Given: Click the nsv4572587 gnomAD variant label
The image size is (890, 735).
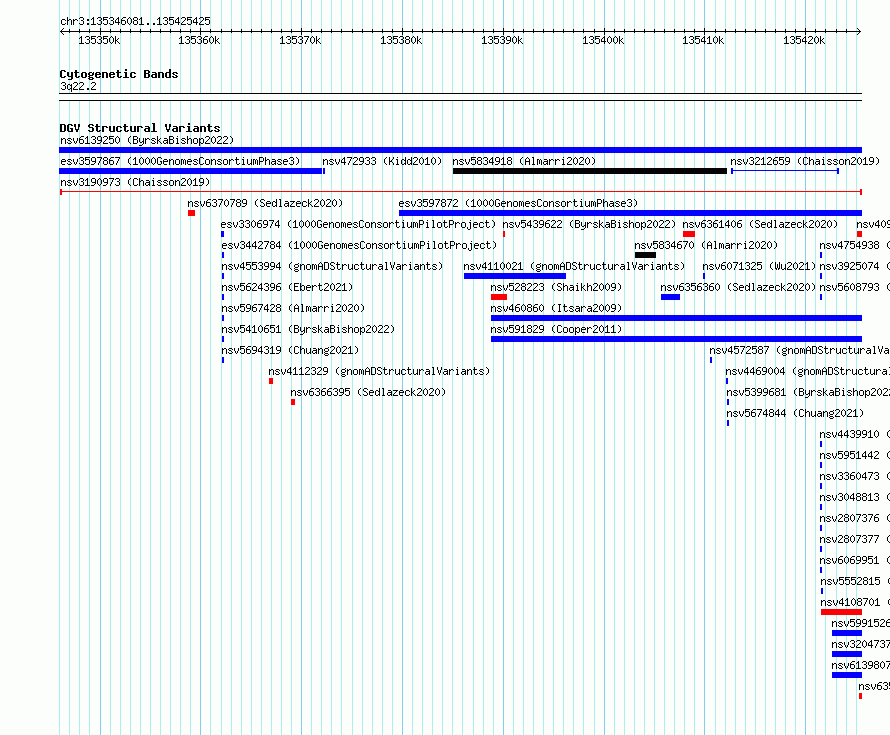Looking at the screenshot, I should click(799, 350).
